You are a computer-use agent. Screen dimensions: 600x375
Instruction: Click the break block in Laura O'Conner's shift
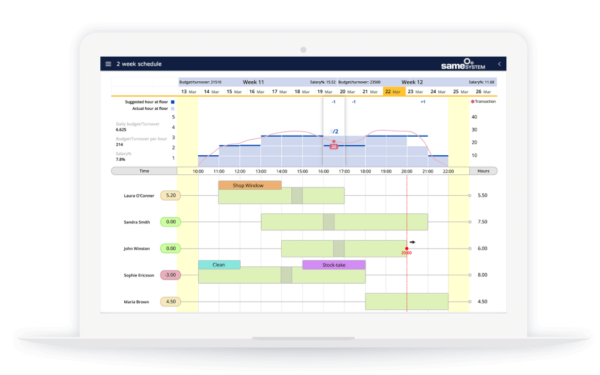[297, 196]
